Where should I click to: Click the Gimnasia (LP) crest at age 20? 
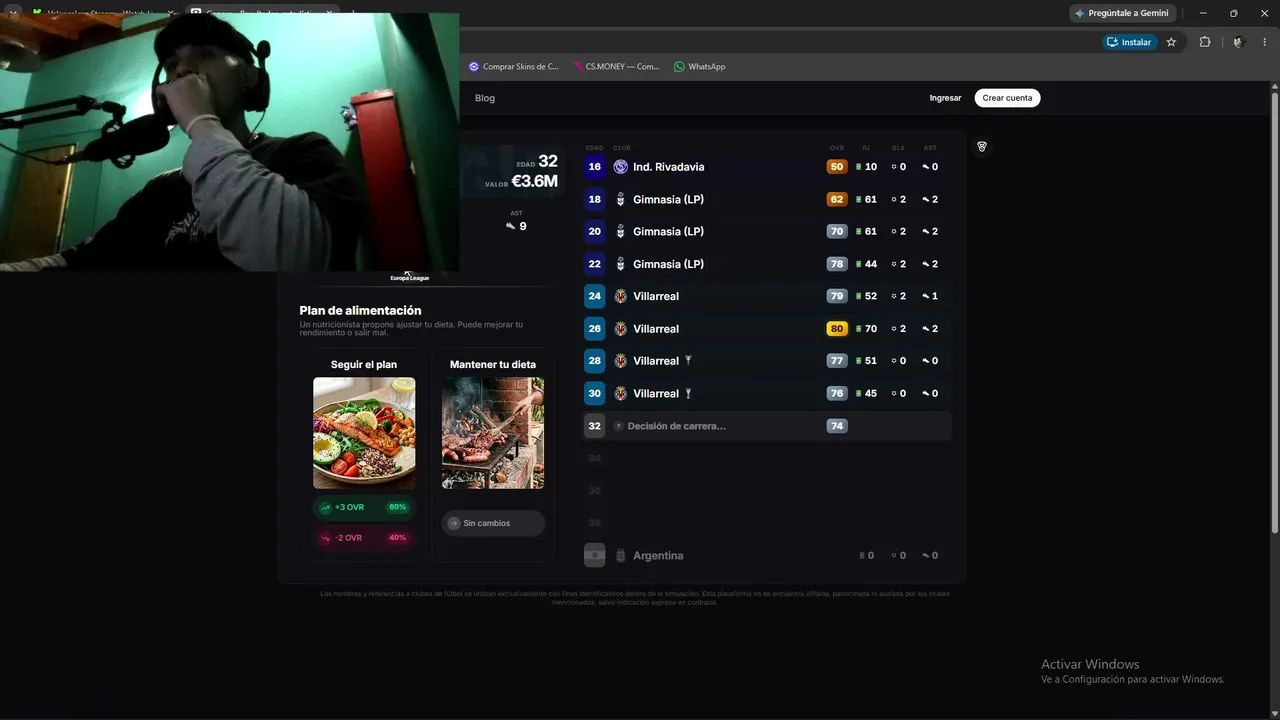pyautogui.click(x=621, y=231)
